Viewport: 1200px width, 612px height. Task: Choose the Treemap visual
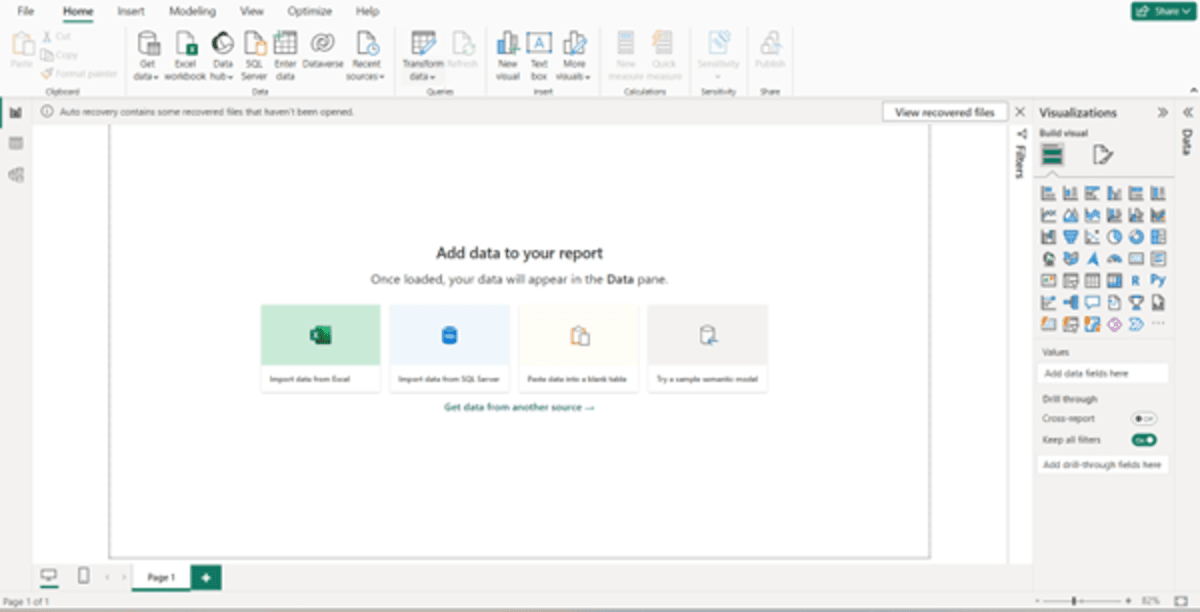(x=1158, y=237)
